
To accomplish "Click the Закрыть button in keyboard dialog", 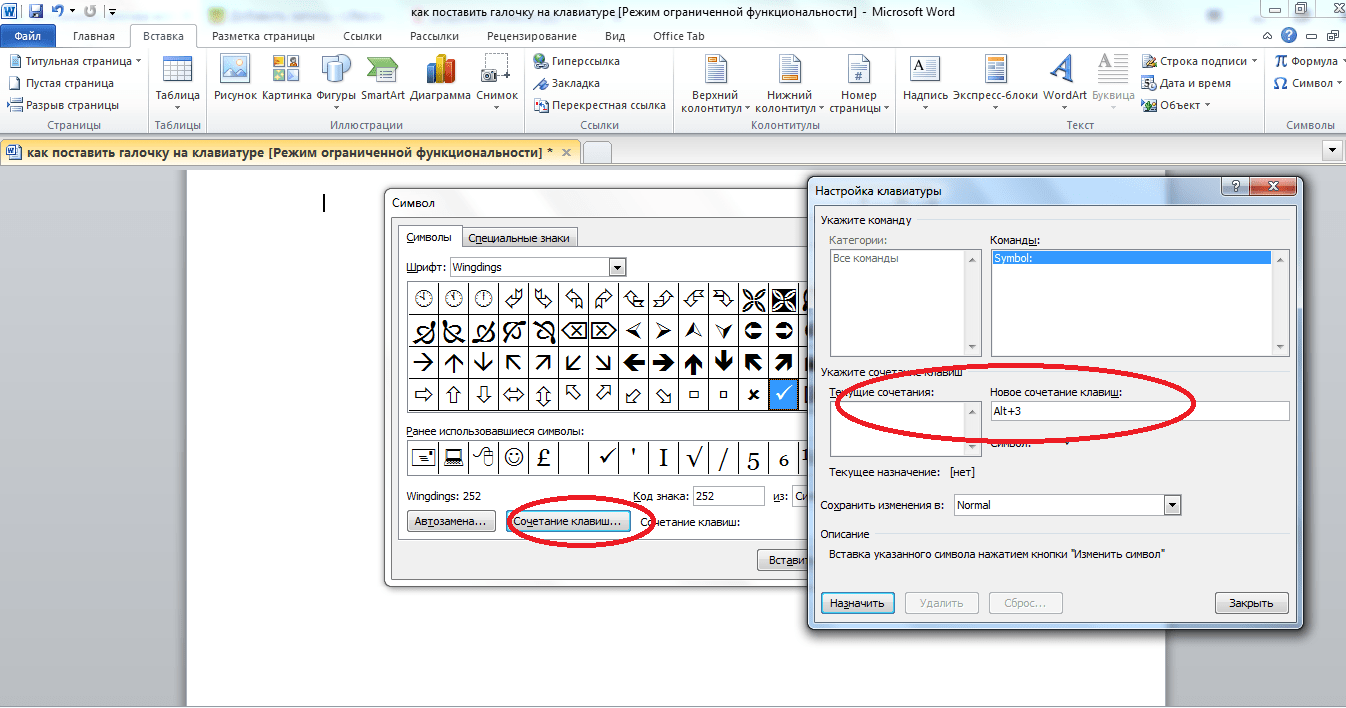I will click(x=1252, y=603).
